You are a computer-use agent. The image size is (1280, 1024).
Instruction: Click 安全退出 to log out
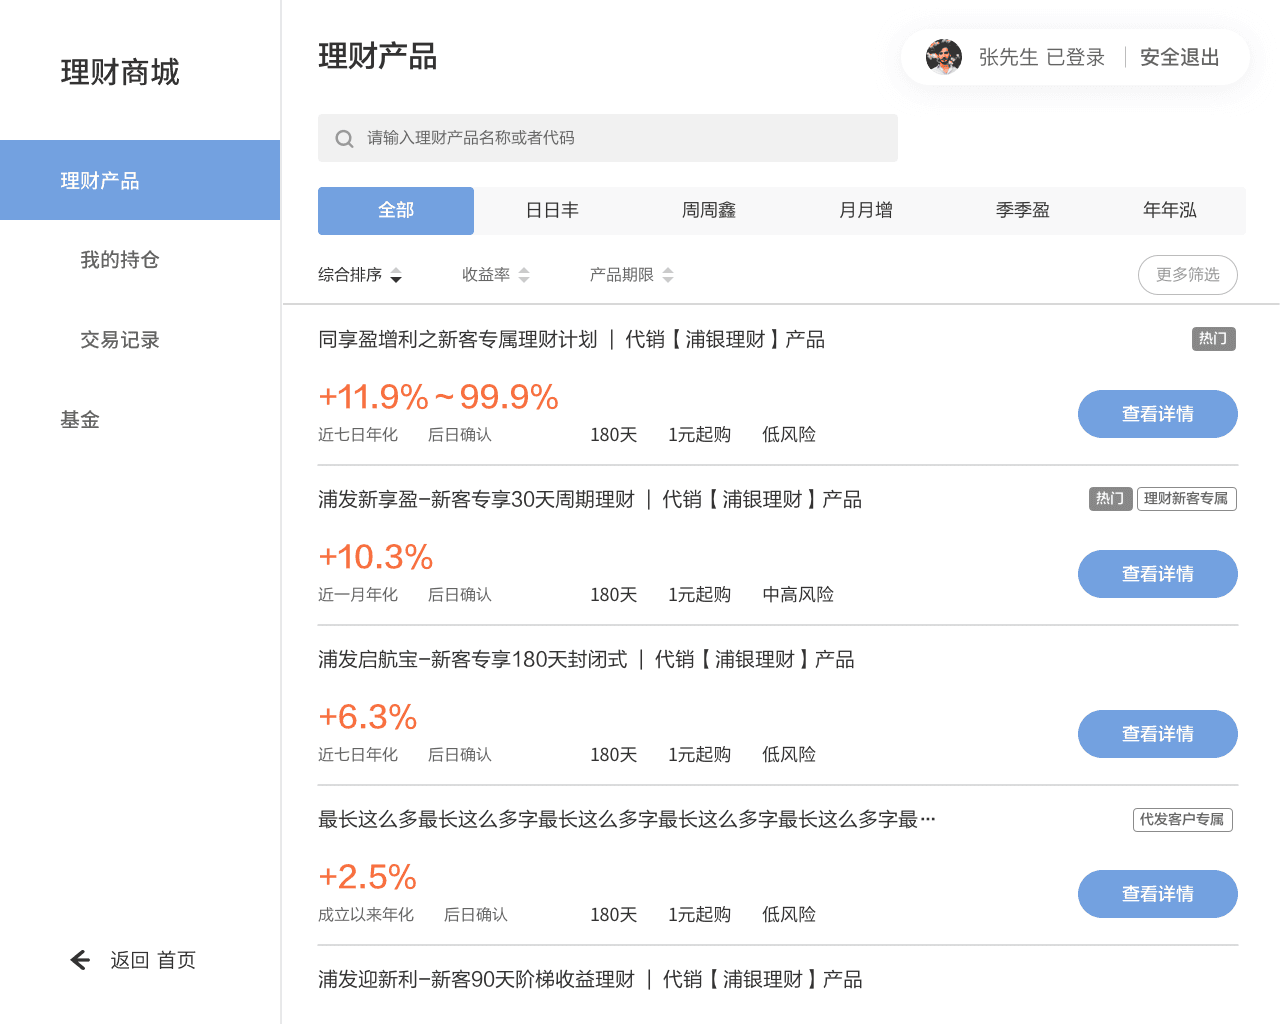[x=1180, y=57]
